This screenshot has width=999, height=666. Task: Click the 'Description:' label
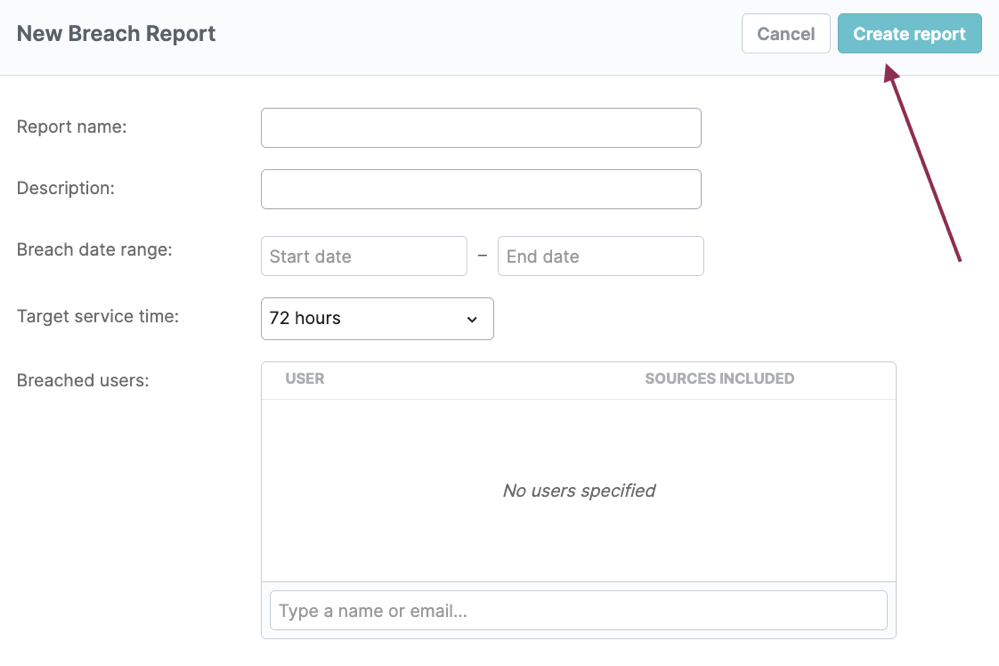click(x=66, y=188)
